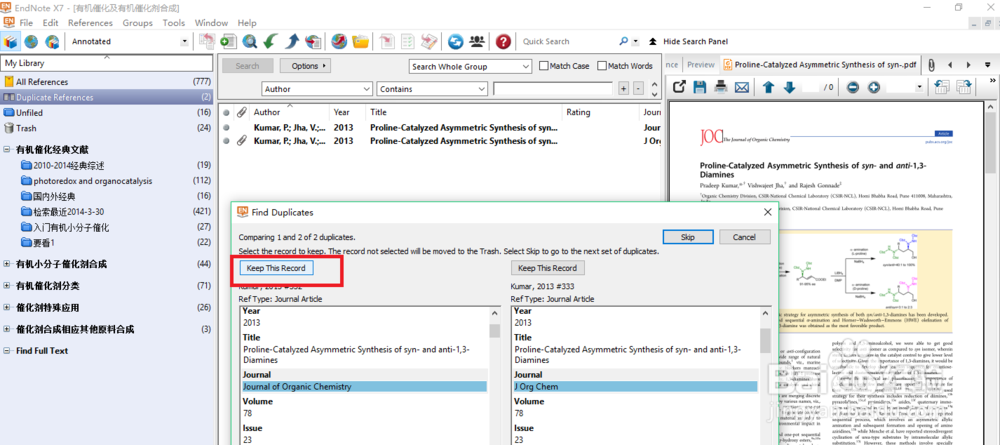Go to next PDF page down arrow
The height and width of the screenshot is (445, 1000).
[789, 86]
